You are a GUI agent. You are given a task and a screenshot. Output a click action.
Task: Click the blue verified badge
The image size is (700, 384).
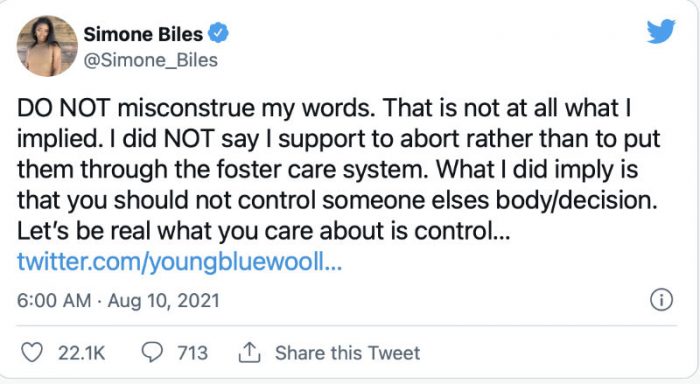tap(218, 33)
